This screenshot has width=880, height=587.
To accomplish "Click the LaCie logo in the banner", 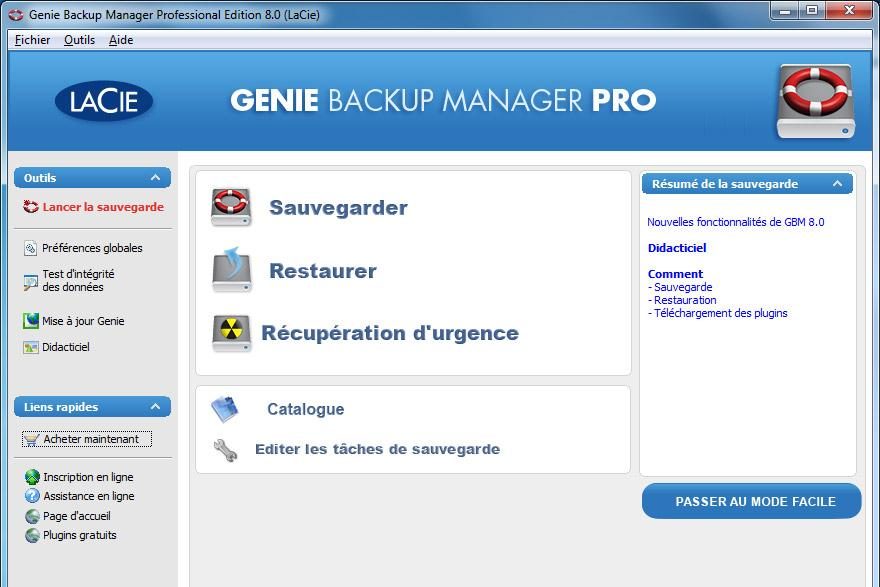I will click(x=104, y=101).
